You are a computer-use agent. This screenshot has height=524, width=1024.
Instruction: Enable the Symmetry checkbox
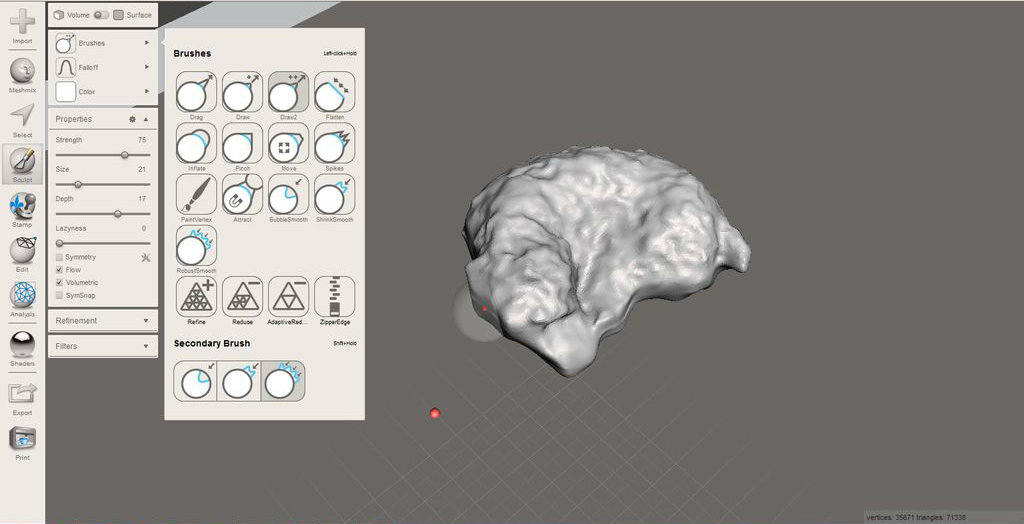(59, 257)
